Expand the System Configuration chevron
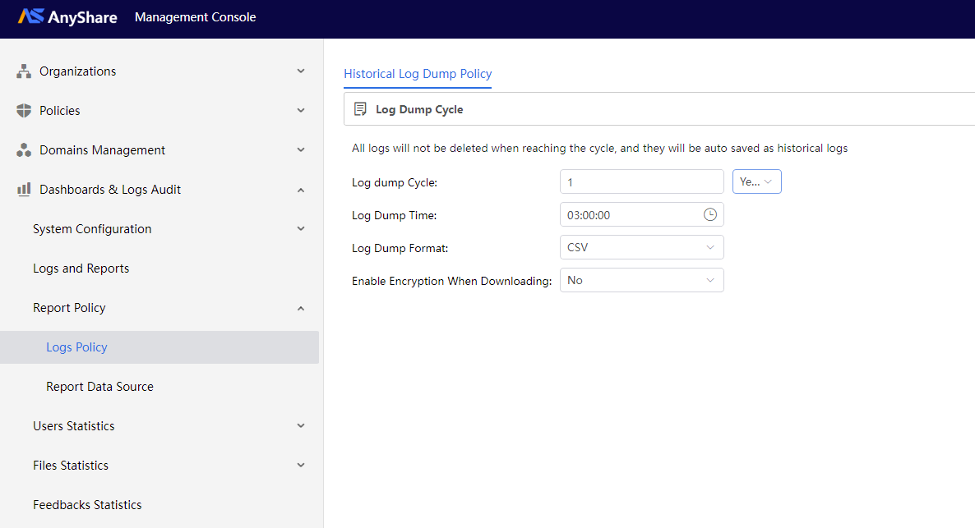Image resolution: width=976 pixels, height=528 pixels. pyautogui.click(x=301, y=229)
